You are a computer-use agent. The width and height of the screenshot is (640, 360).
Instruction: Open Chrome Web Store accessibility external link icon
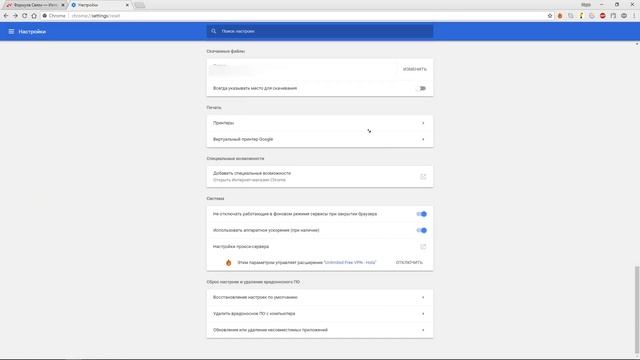point(423,176)
